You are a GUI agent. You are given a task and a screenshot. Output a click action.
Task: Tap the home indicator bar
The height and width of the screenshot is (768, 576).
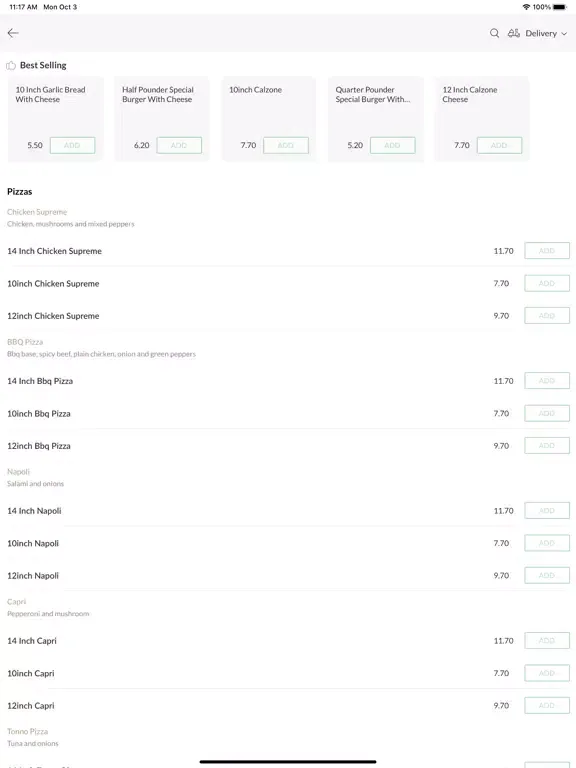point(288,762)
